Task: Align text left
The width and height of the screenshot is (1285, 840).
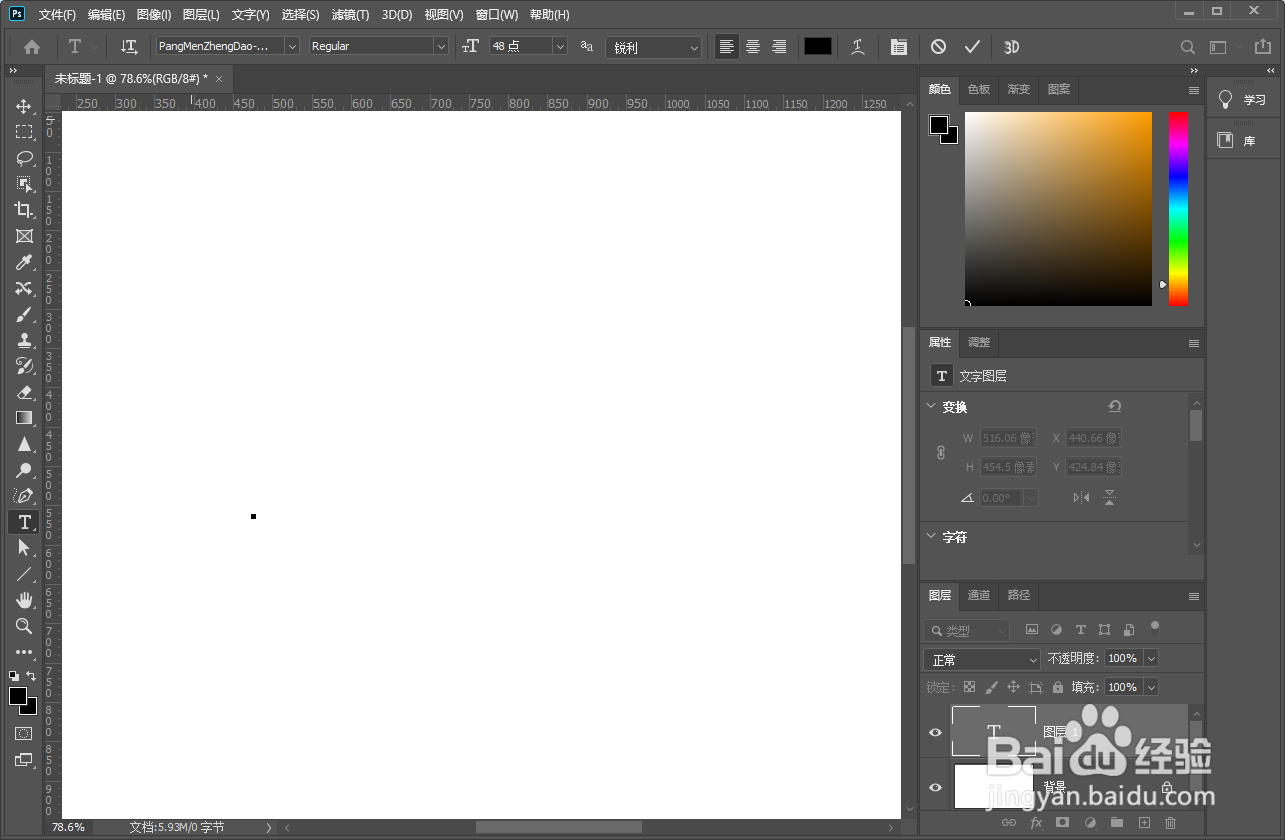Action: click(x=727, y=47)
